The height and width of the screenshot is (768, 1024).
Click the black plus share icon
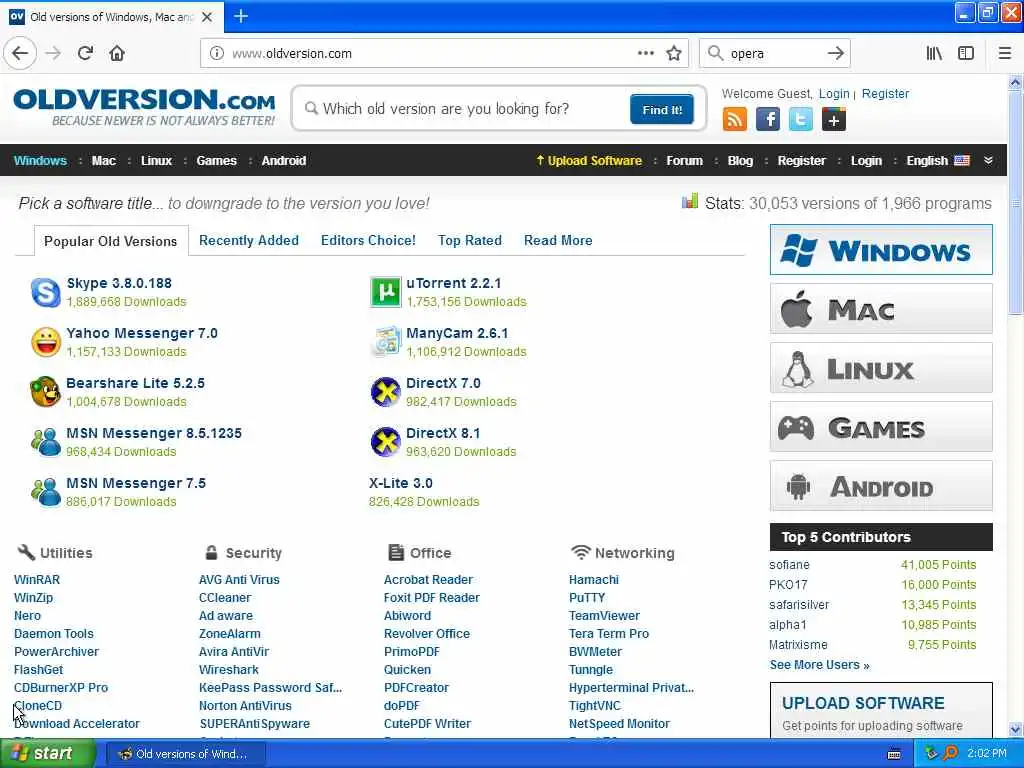(834, 120)
